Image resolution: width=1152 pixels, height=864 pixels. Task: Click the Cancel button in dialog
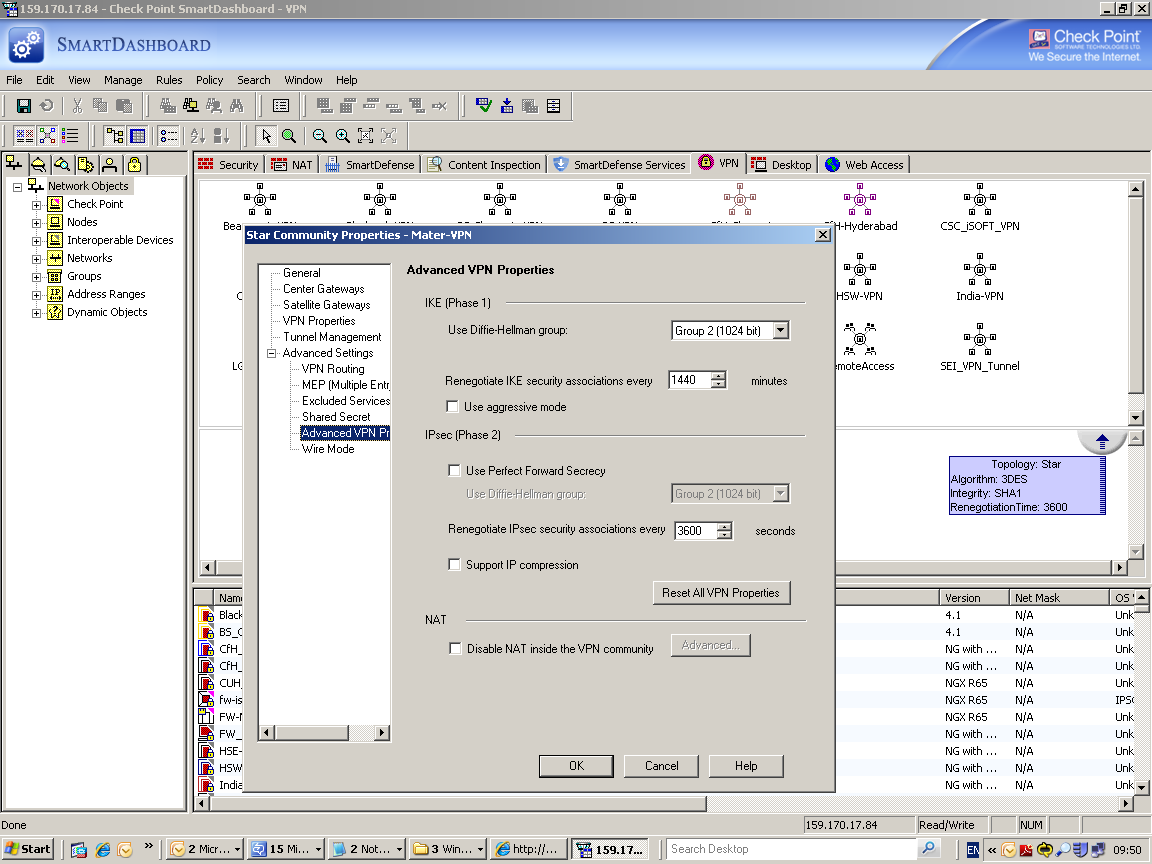661,766
